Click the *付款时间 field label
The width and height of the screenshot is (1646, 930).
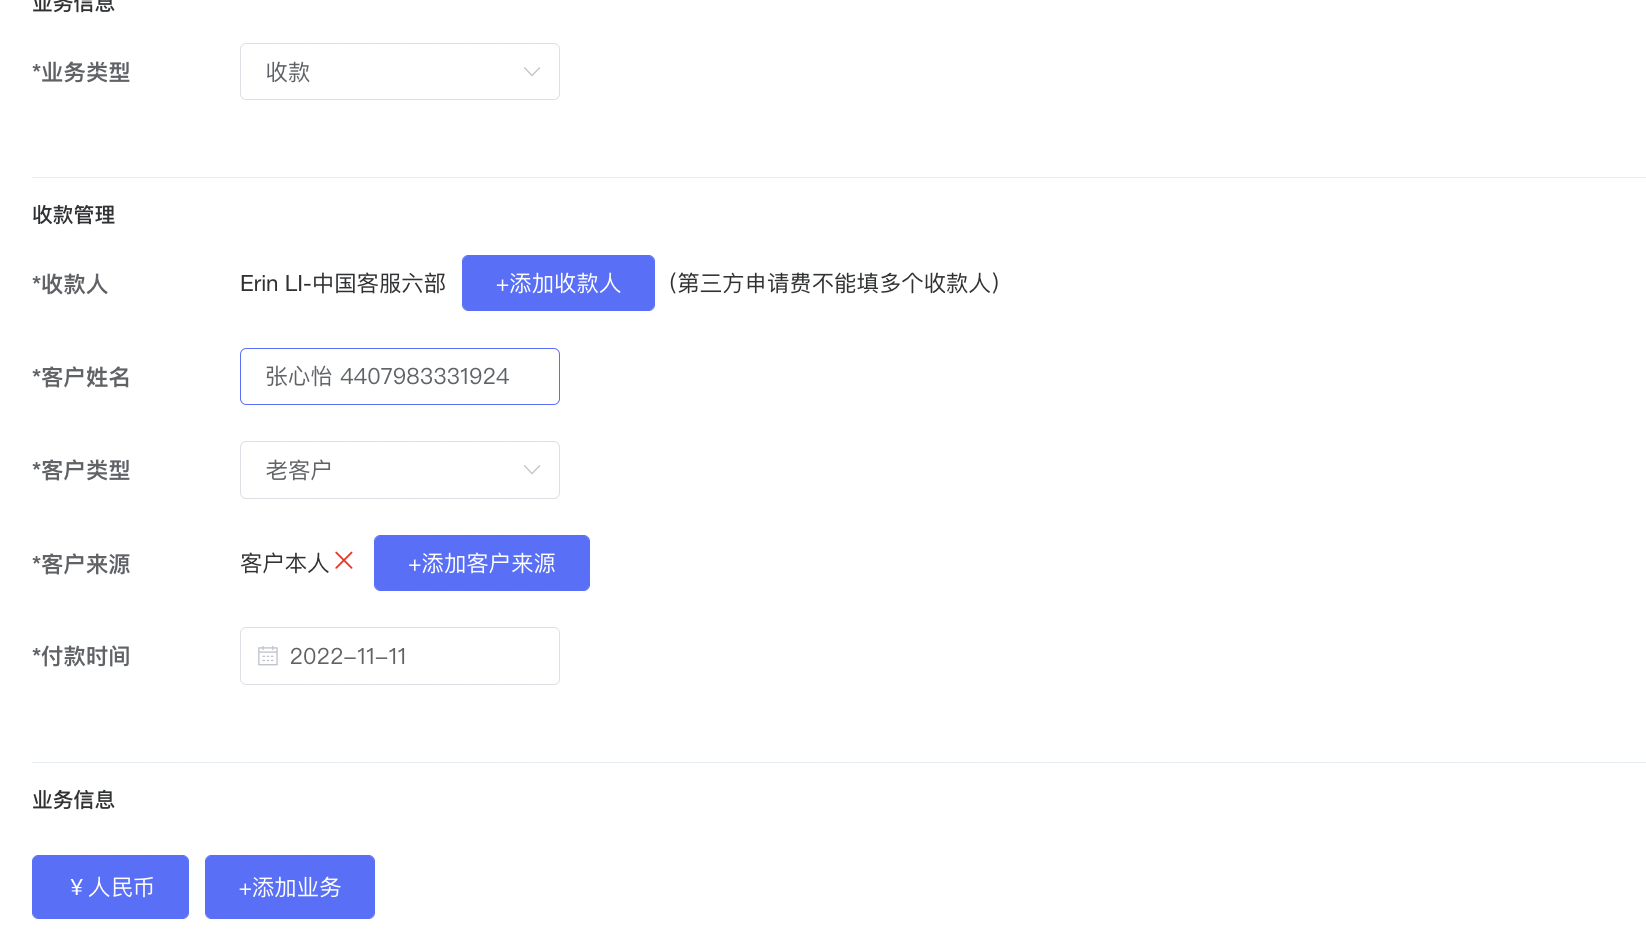81,656
